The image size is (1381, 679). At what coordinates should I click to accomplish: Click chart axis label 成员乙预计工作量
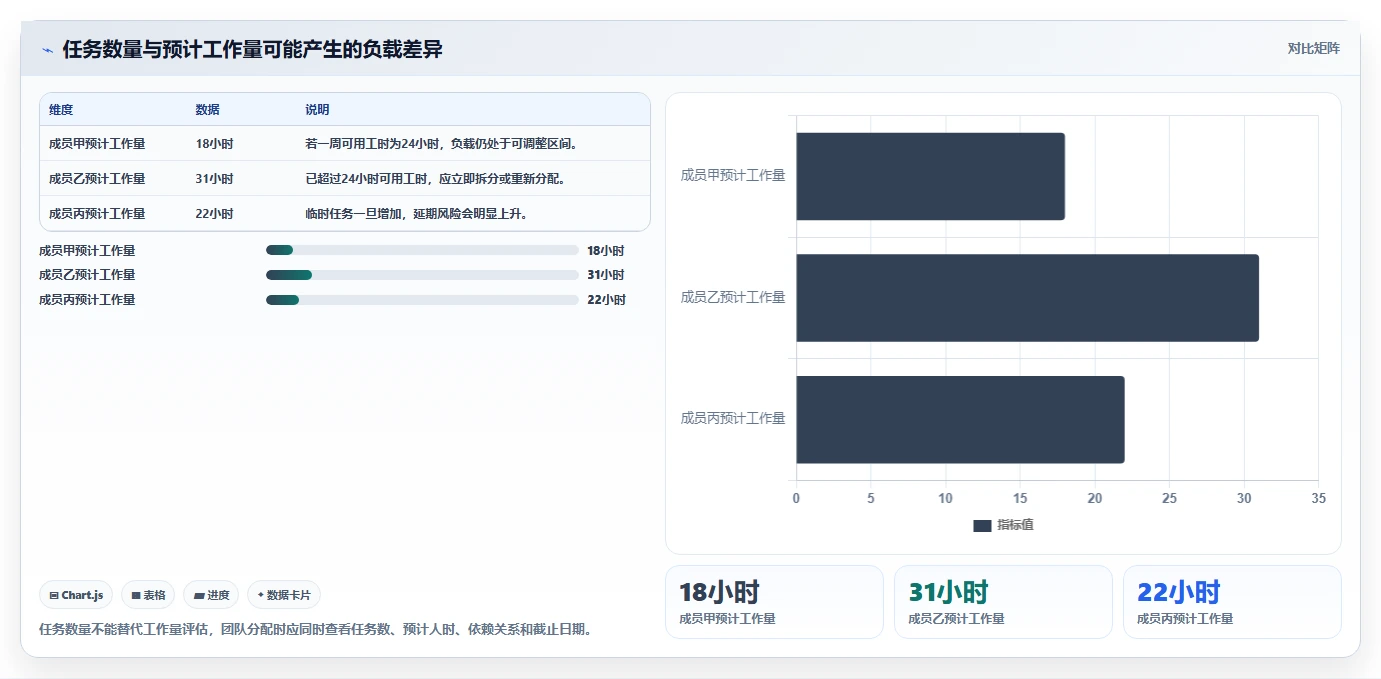733,298
